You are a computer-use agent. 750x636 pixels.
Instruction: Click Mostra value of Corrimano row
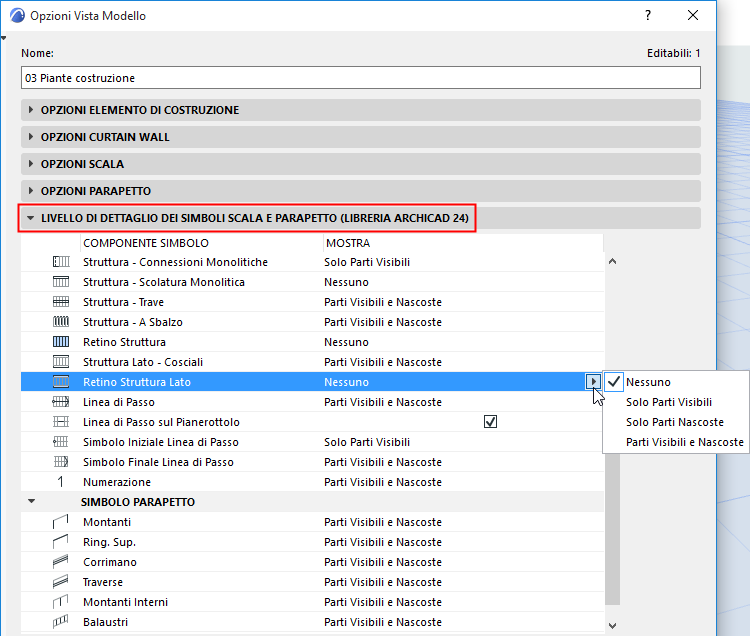pos(383,562)
